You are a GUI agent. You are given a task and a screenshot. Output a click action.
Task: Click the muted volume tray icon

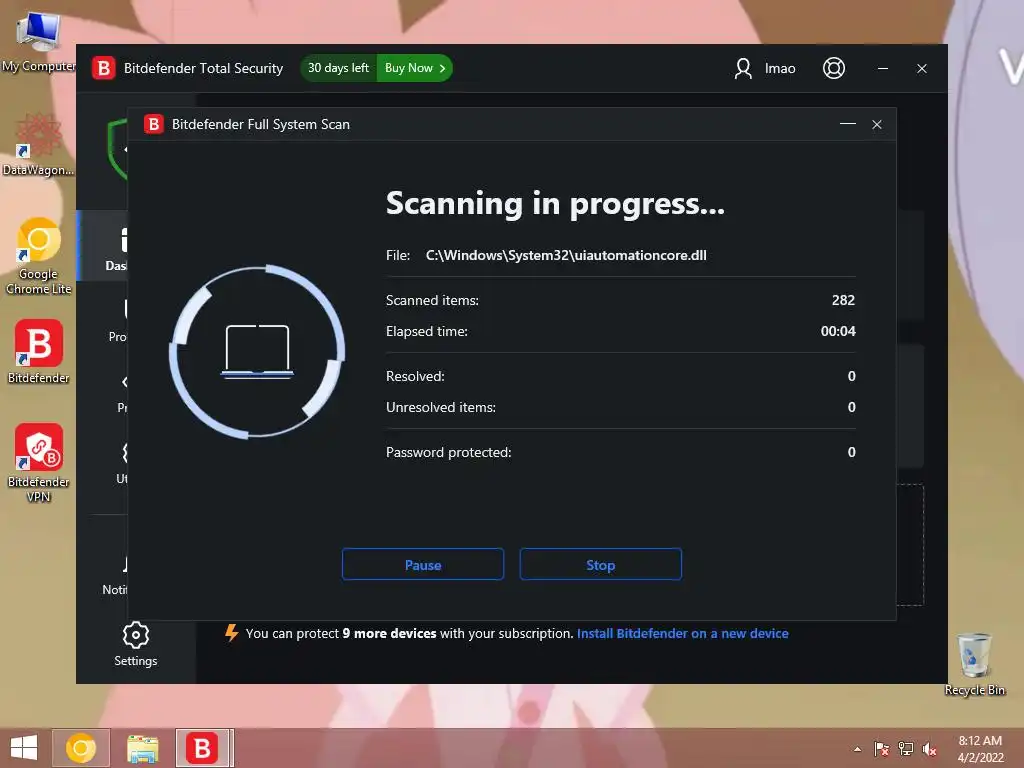click(929, 749)
